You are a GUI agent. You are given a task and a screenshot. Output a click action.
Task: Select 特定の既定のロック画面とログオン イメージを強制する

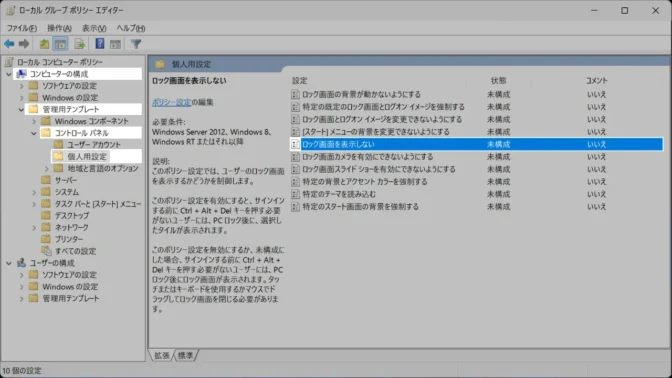pyautogui.click(x=383, y=107)
